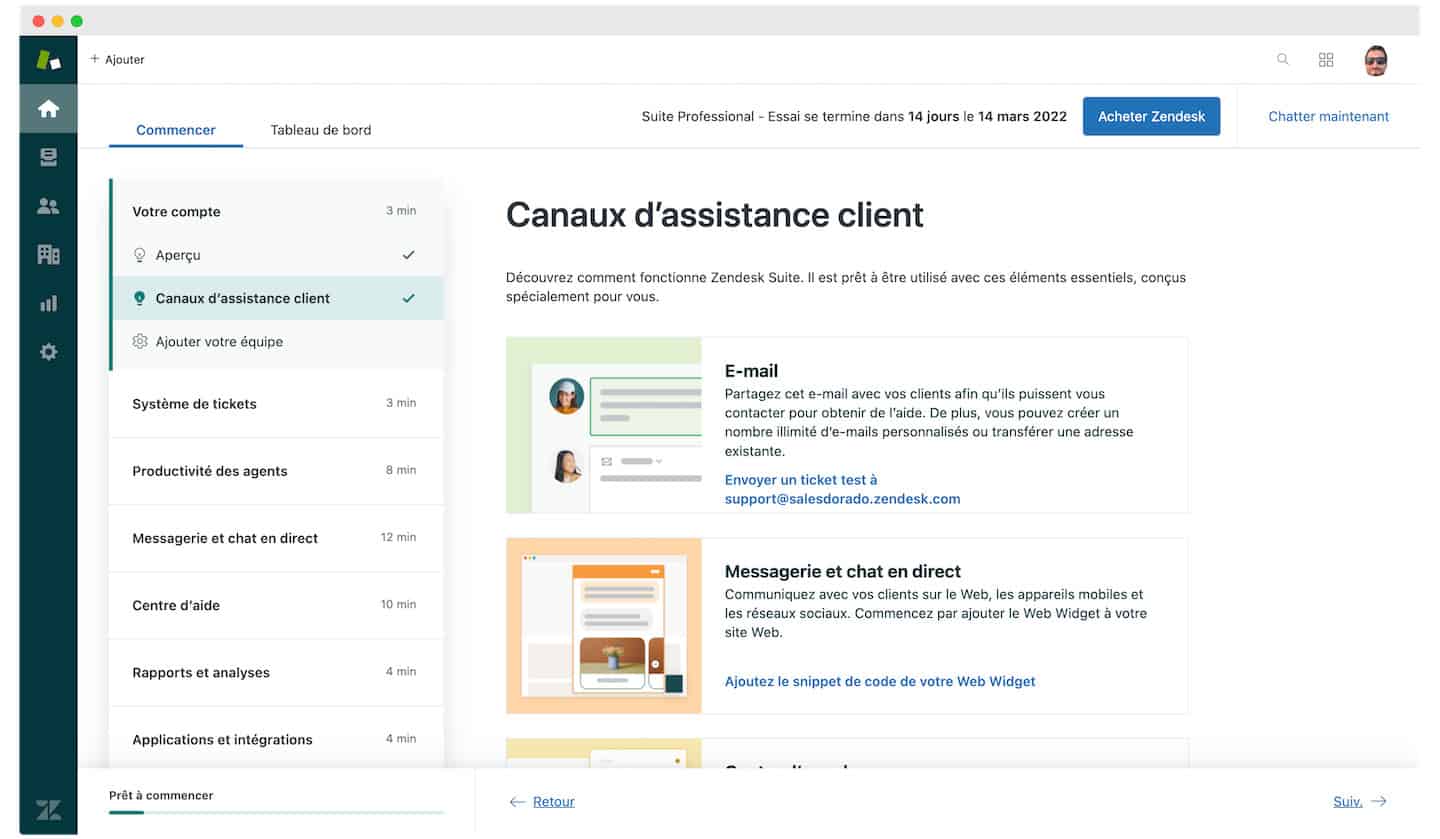Select the Canaux d'assistance client step
Viewport: 1440px width, 839px height.
click(276, 298)
